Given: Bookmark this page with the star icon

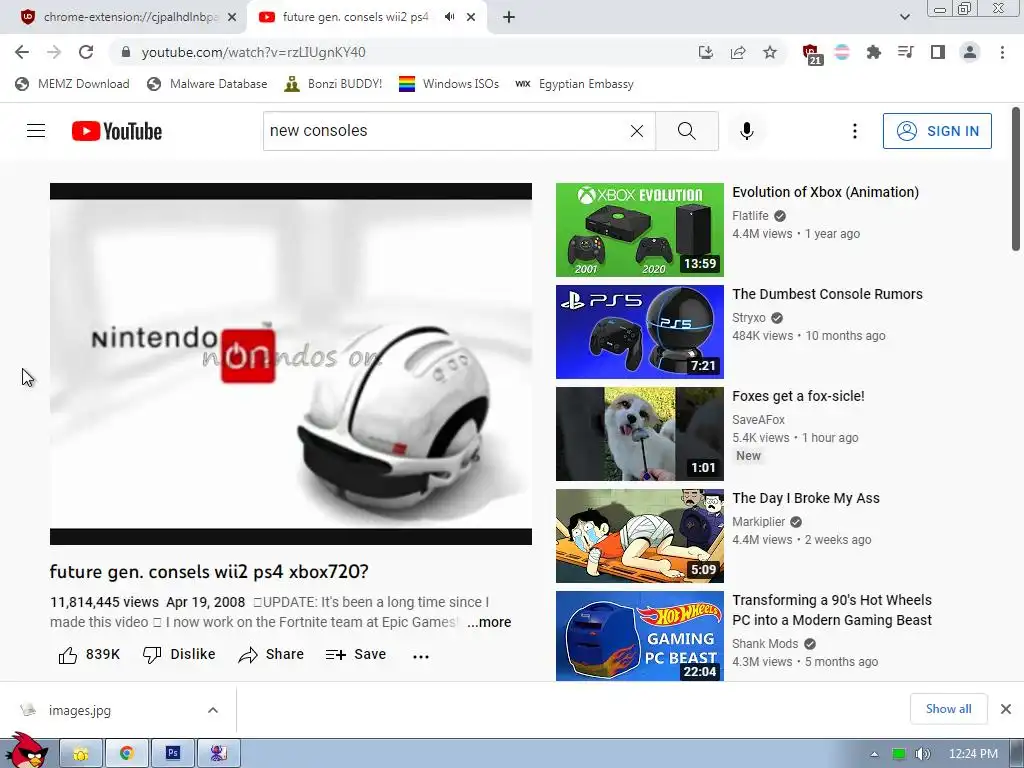Looking at the screenshot, I should [x=770, y=52].
